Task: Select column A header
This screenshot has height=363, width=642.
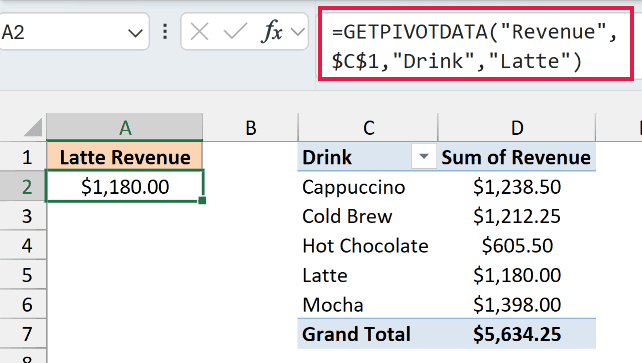Action: coord(124,128)
